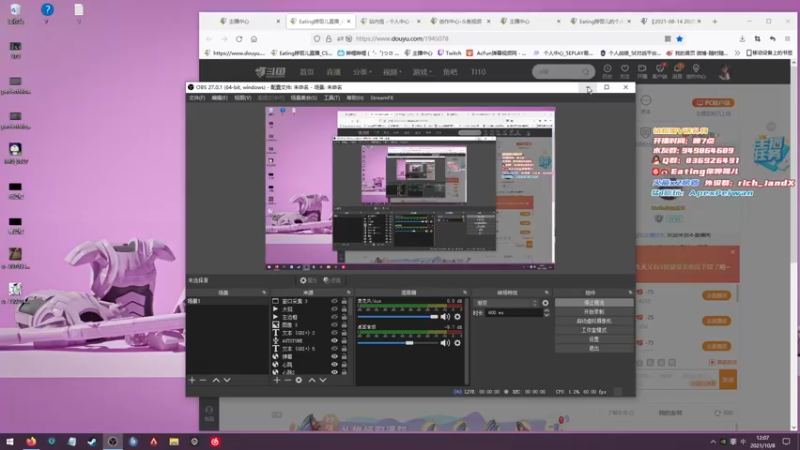
Task: Open the red NetEase Music taskbar icon
Action: [215, 441]
